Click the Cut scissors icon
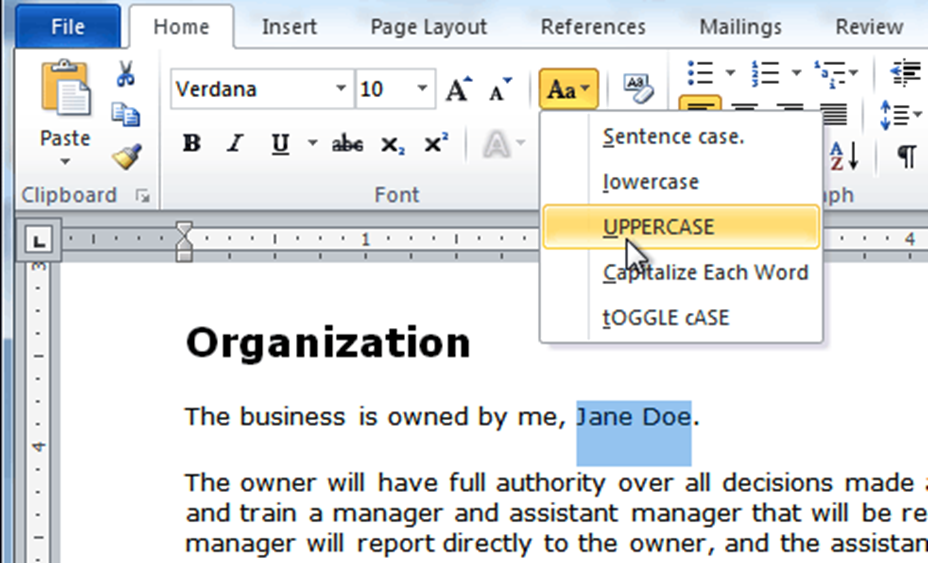Image resolution: width=928 pixels, height=563 pixels. click(125, 74)
